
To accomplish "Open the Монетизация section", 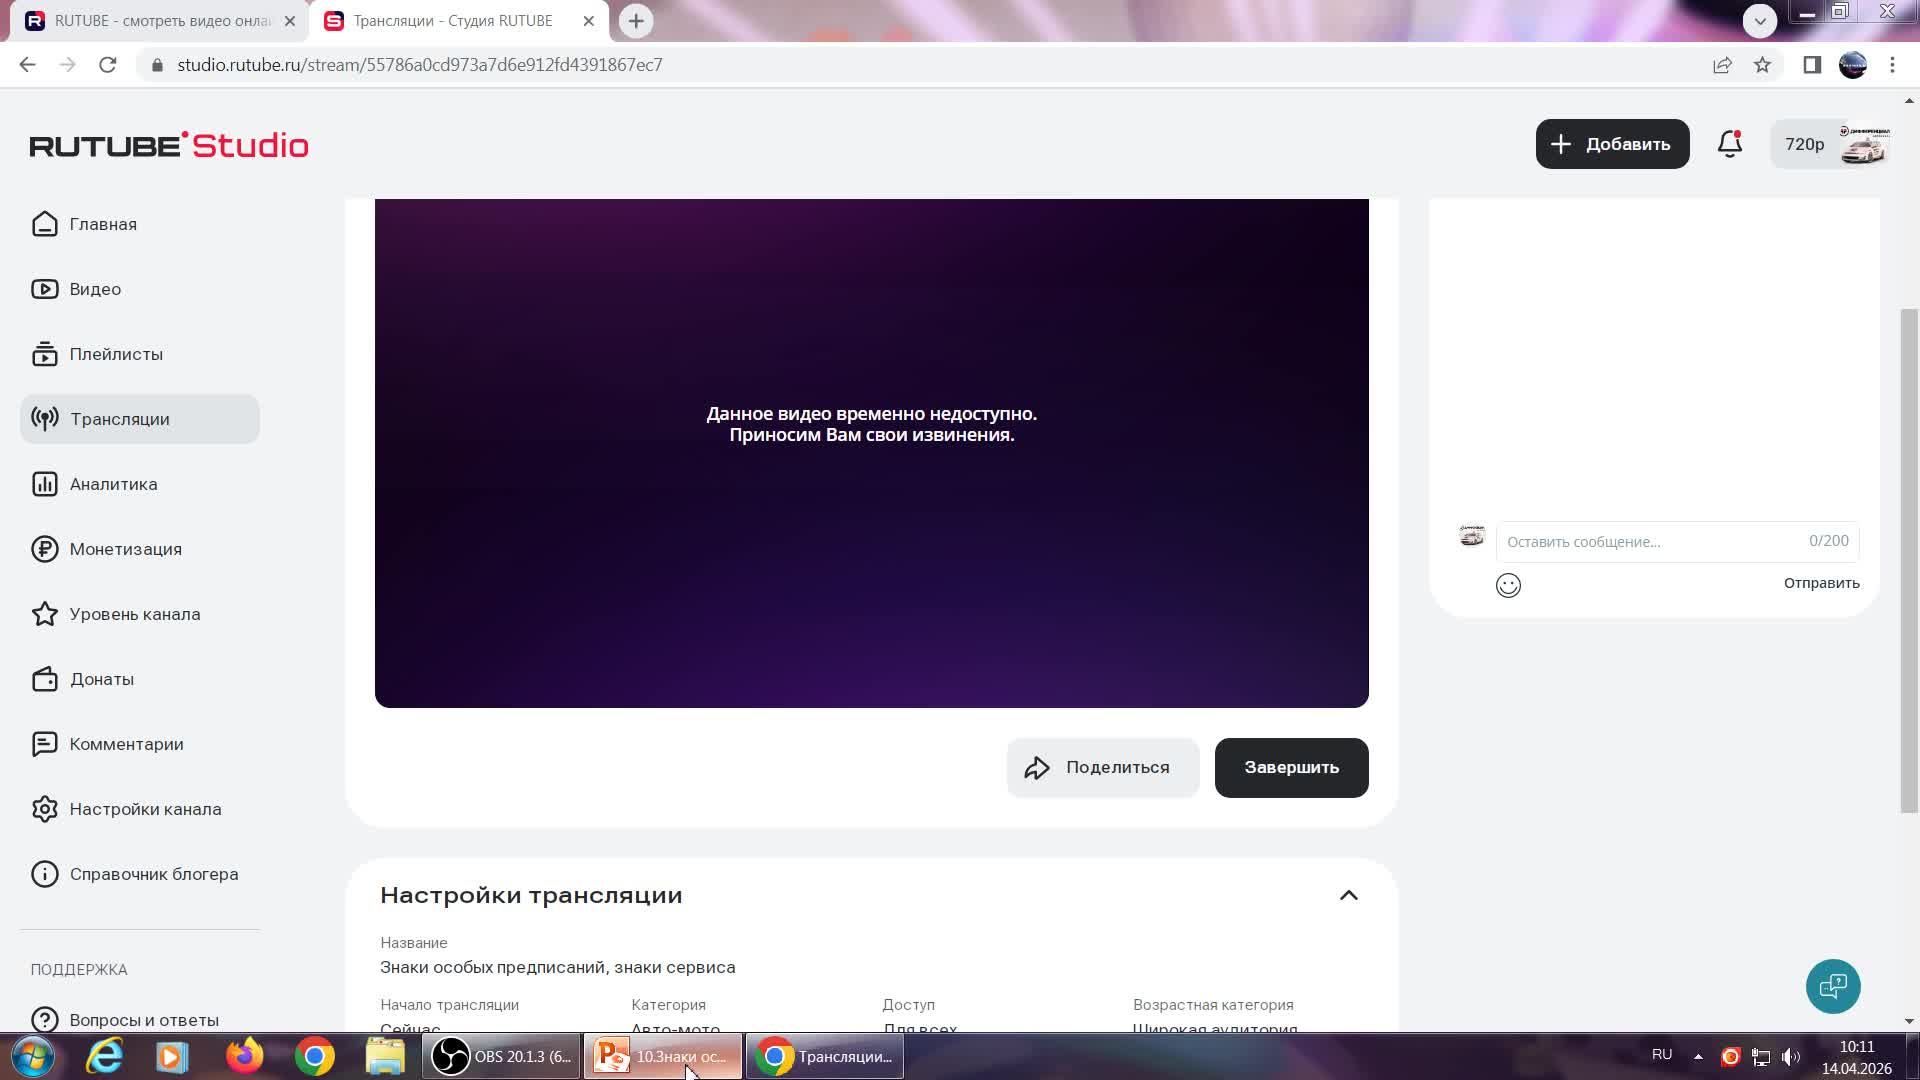I will point(125,549).
